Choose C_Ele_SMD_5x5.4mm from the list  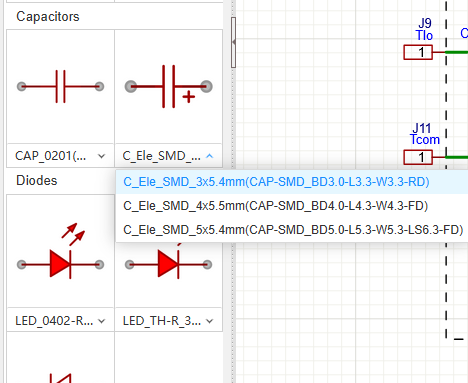coord(292,230)
